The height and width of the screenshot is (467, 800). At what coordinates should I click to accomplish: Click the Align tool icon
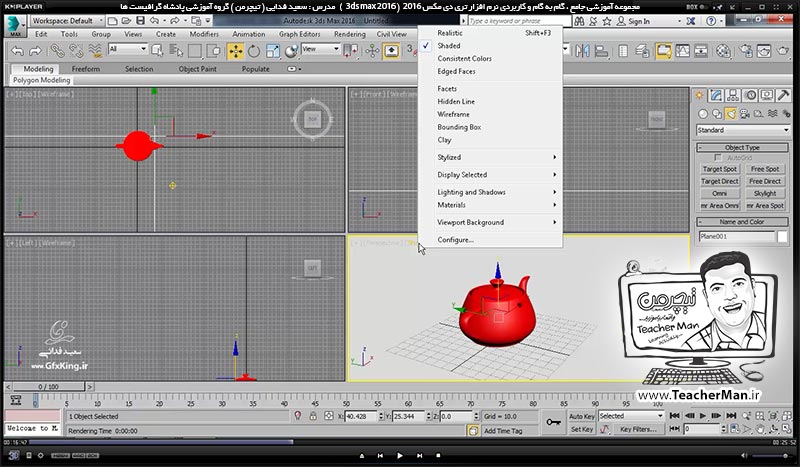click(x=602, y=51)
